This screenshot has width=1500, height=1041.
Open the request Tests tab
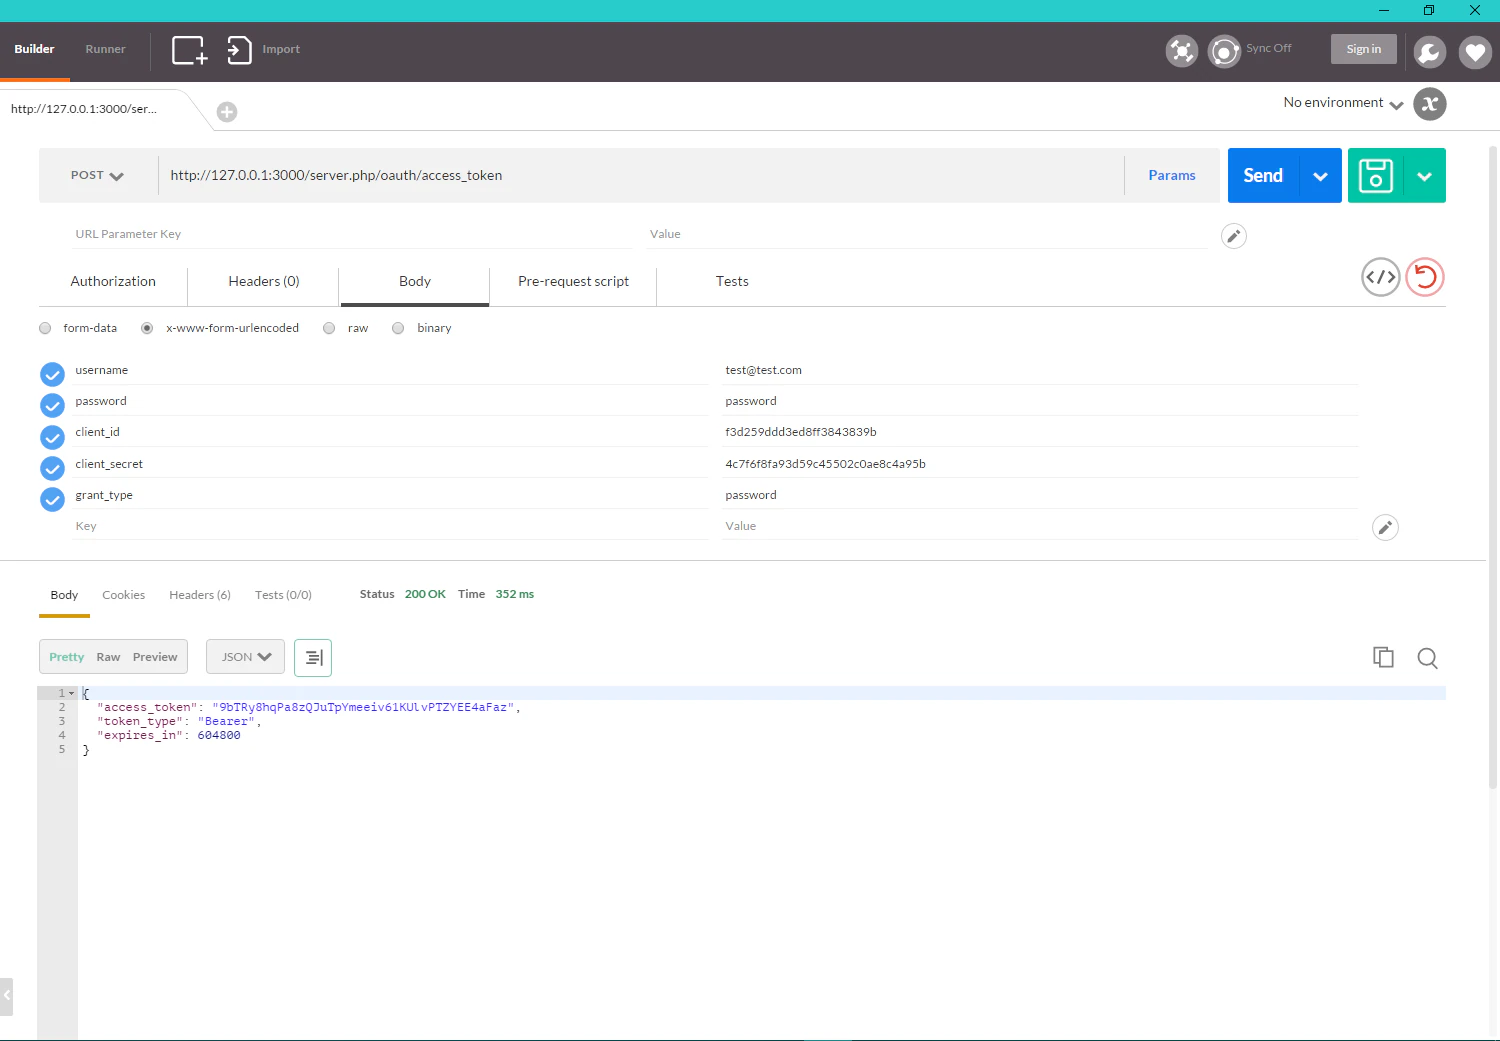point(732,282)
